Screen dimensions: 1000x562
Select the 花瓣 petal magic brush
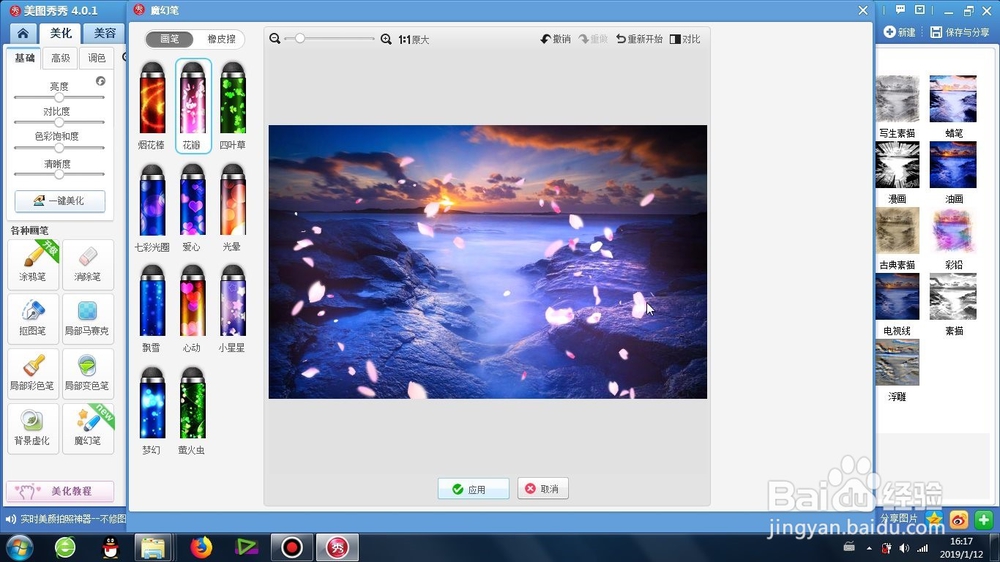tap(193, 105)
